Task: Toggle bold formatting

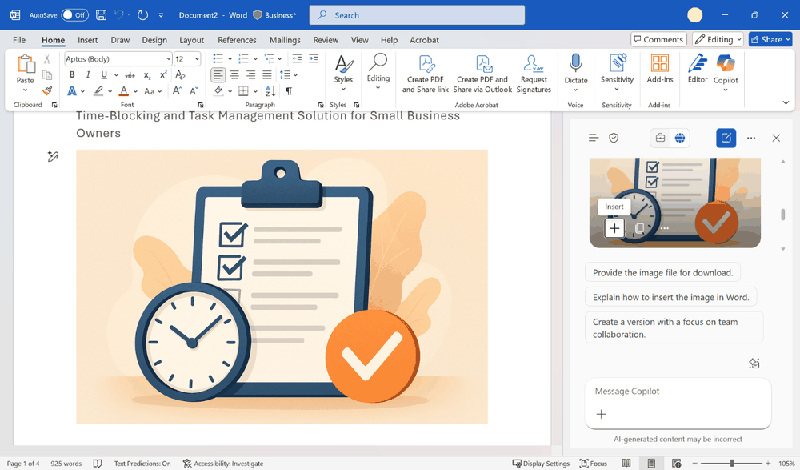Action: coord(71,75)
